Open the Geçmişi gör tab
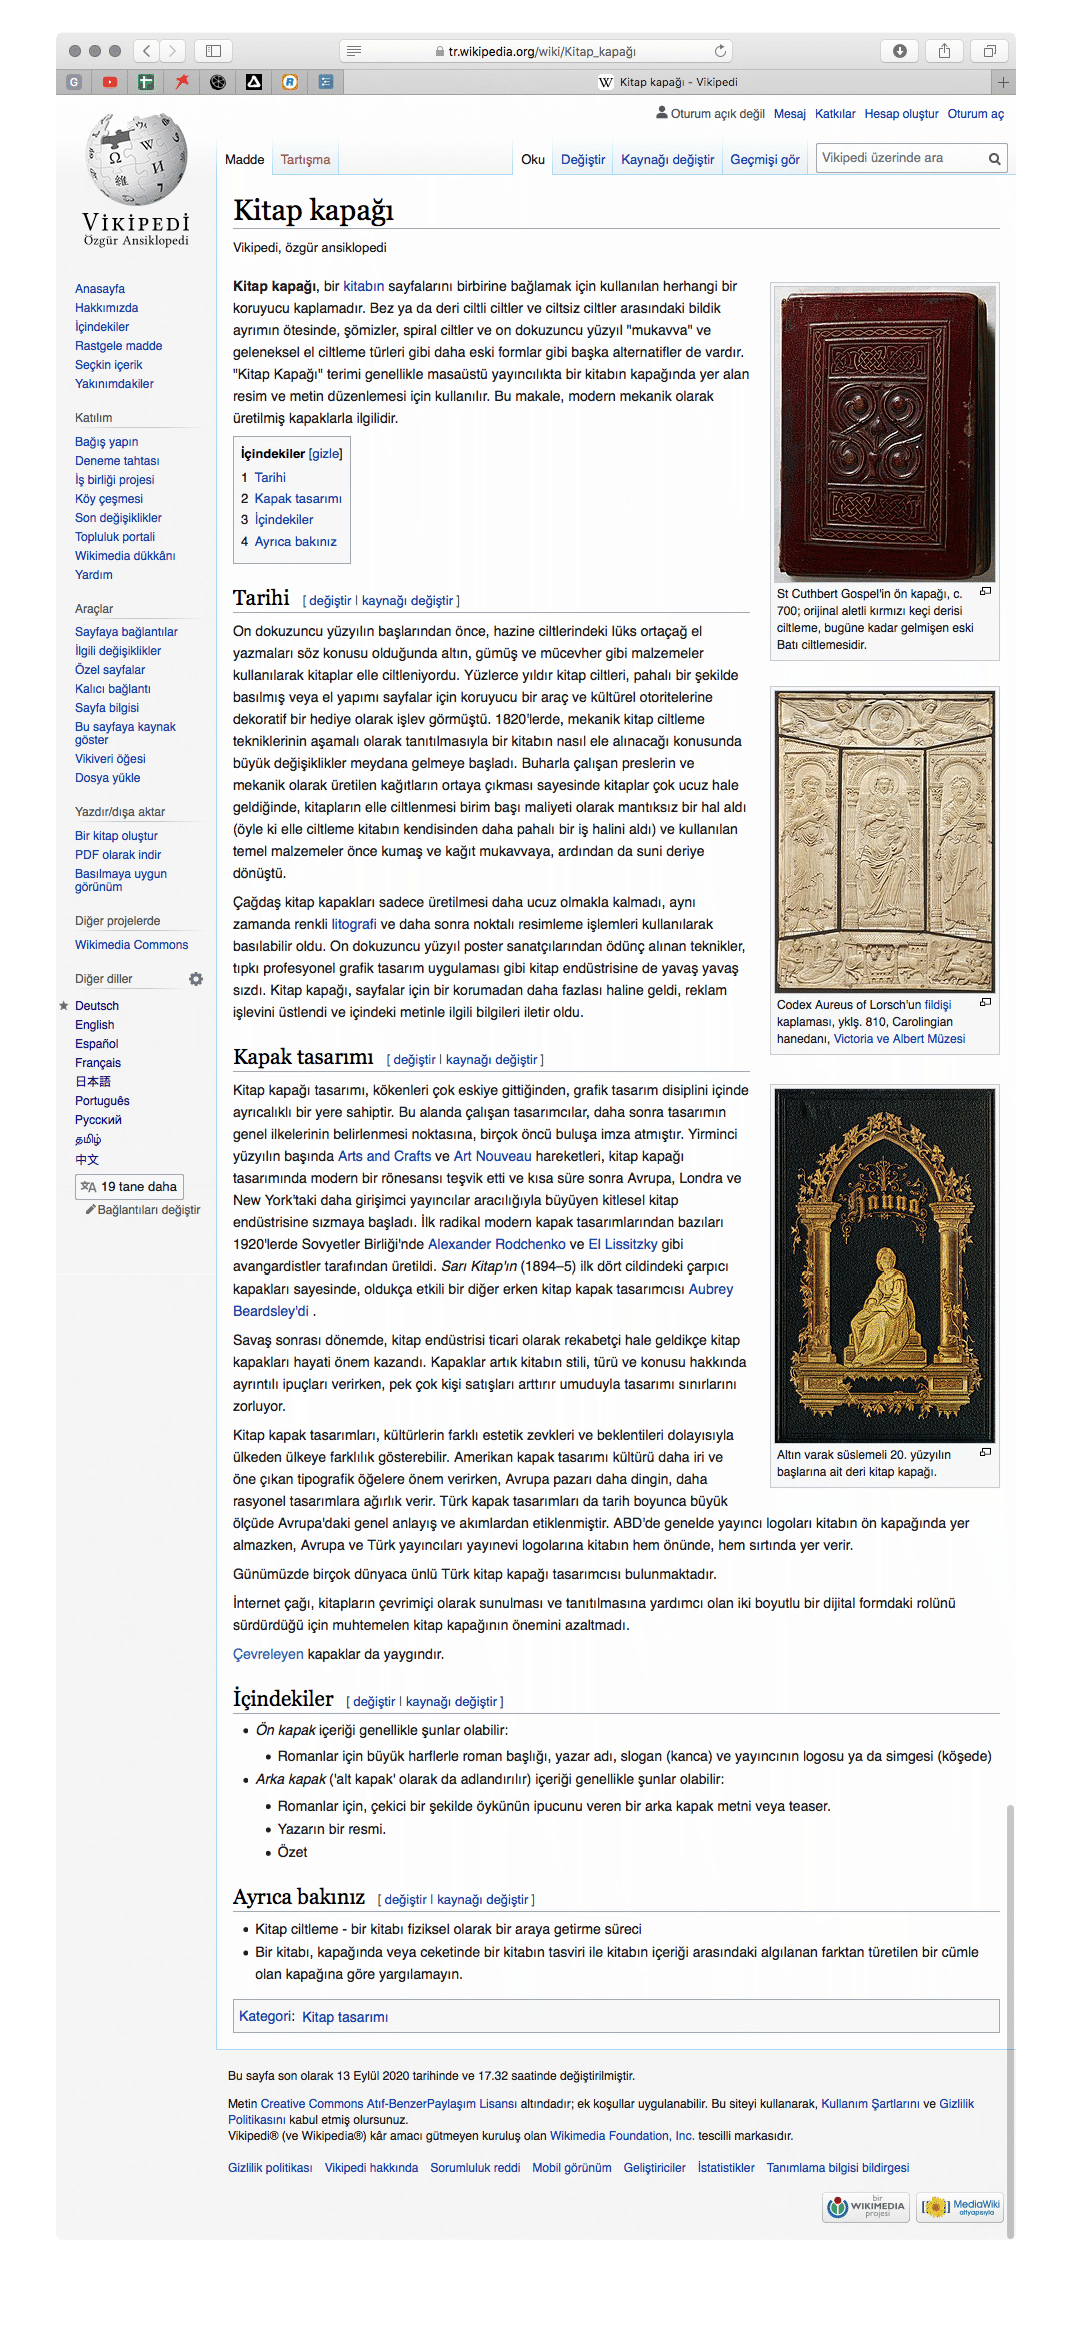Screen dimensions: 1072x2332 [764, 160]
